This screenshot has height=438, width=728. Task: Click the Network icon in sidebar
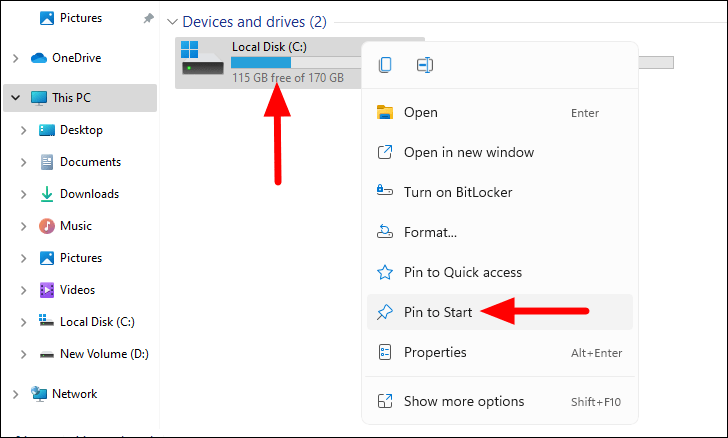click(39, 394)
